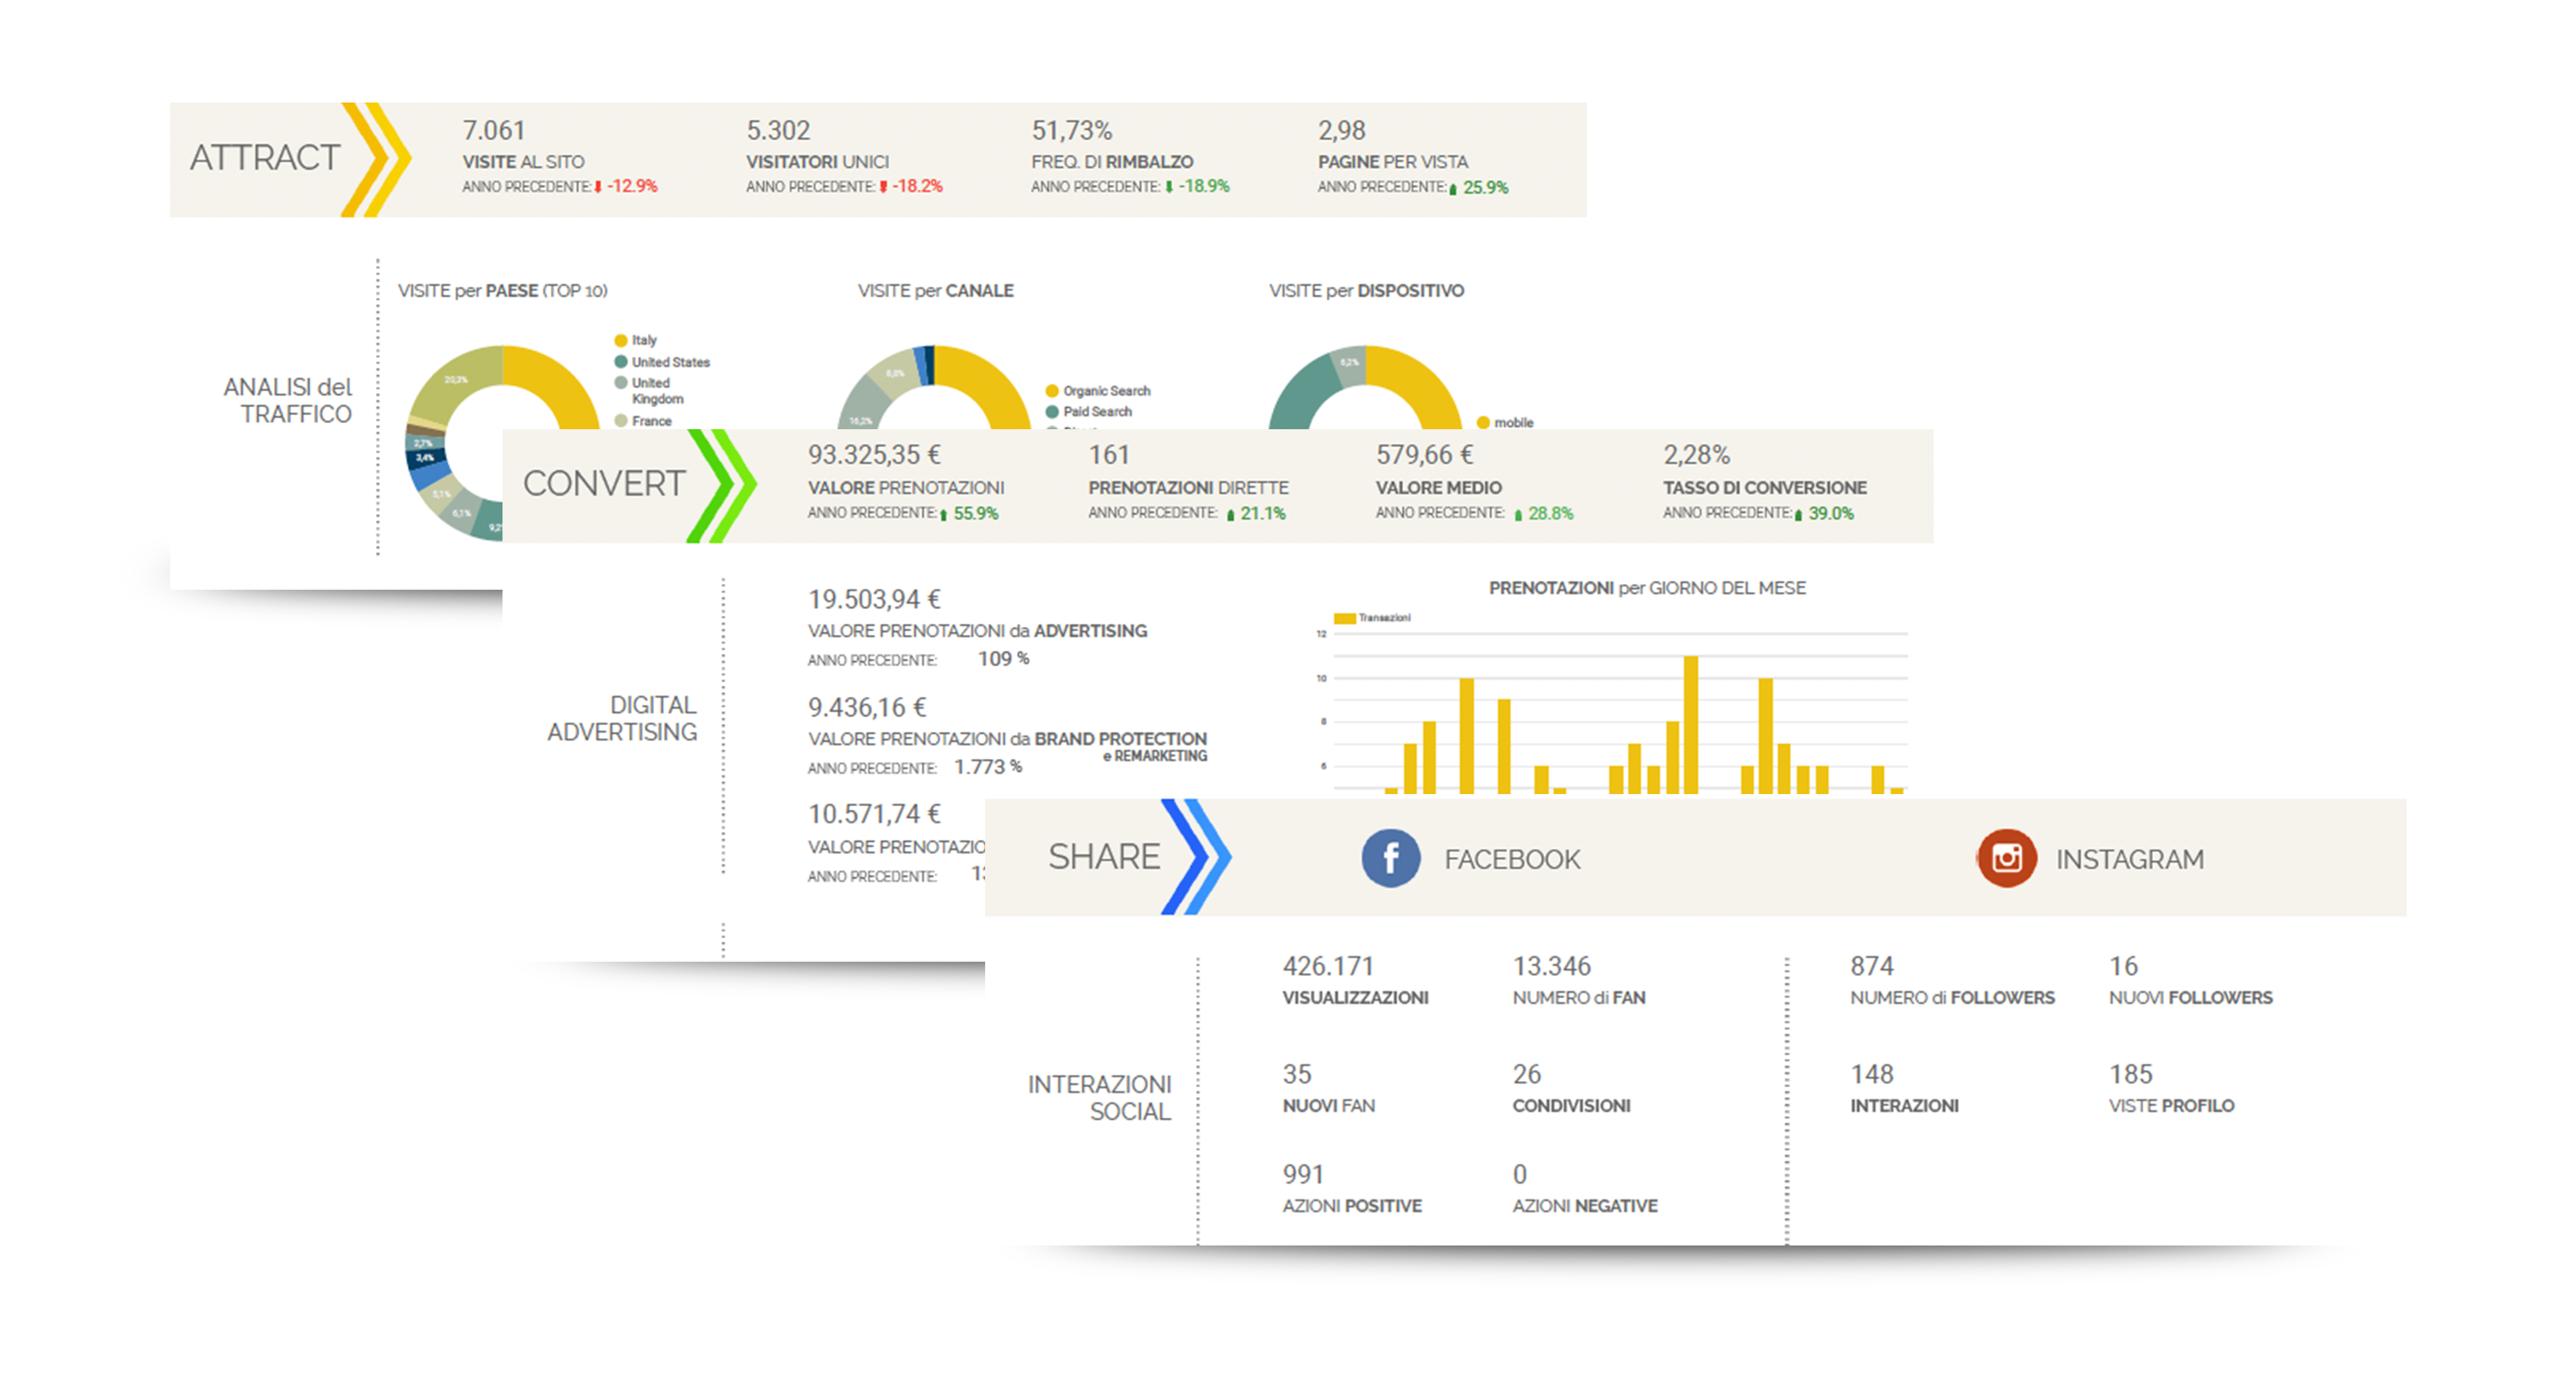Click the DIGITAL ADVERTISING label
The width and height of the screenshot is (2576, 1387).
pyautogui.click(x=622, y=718)
